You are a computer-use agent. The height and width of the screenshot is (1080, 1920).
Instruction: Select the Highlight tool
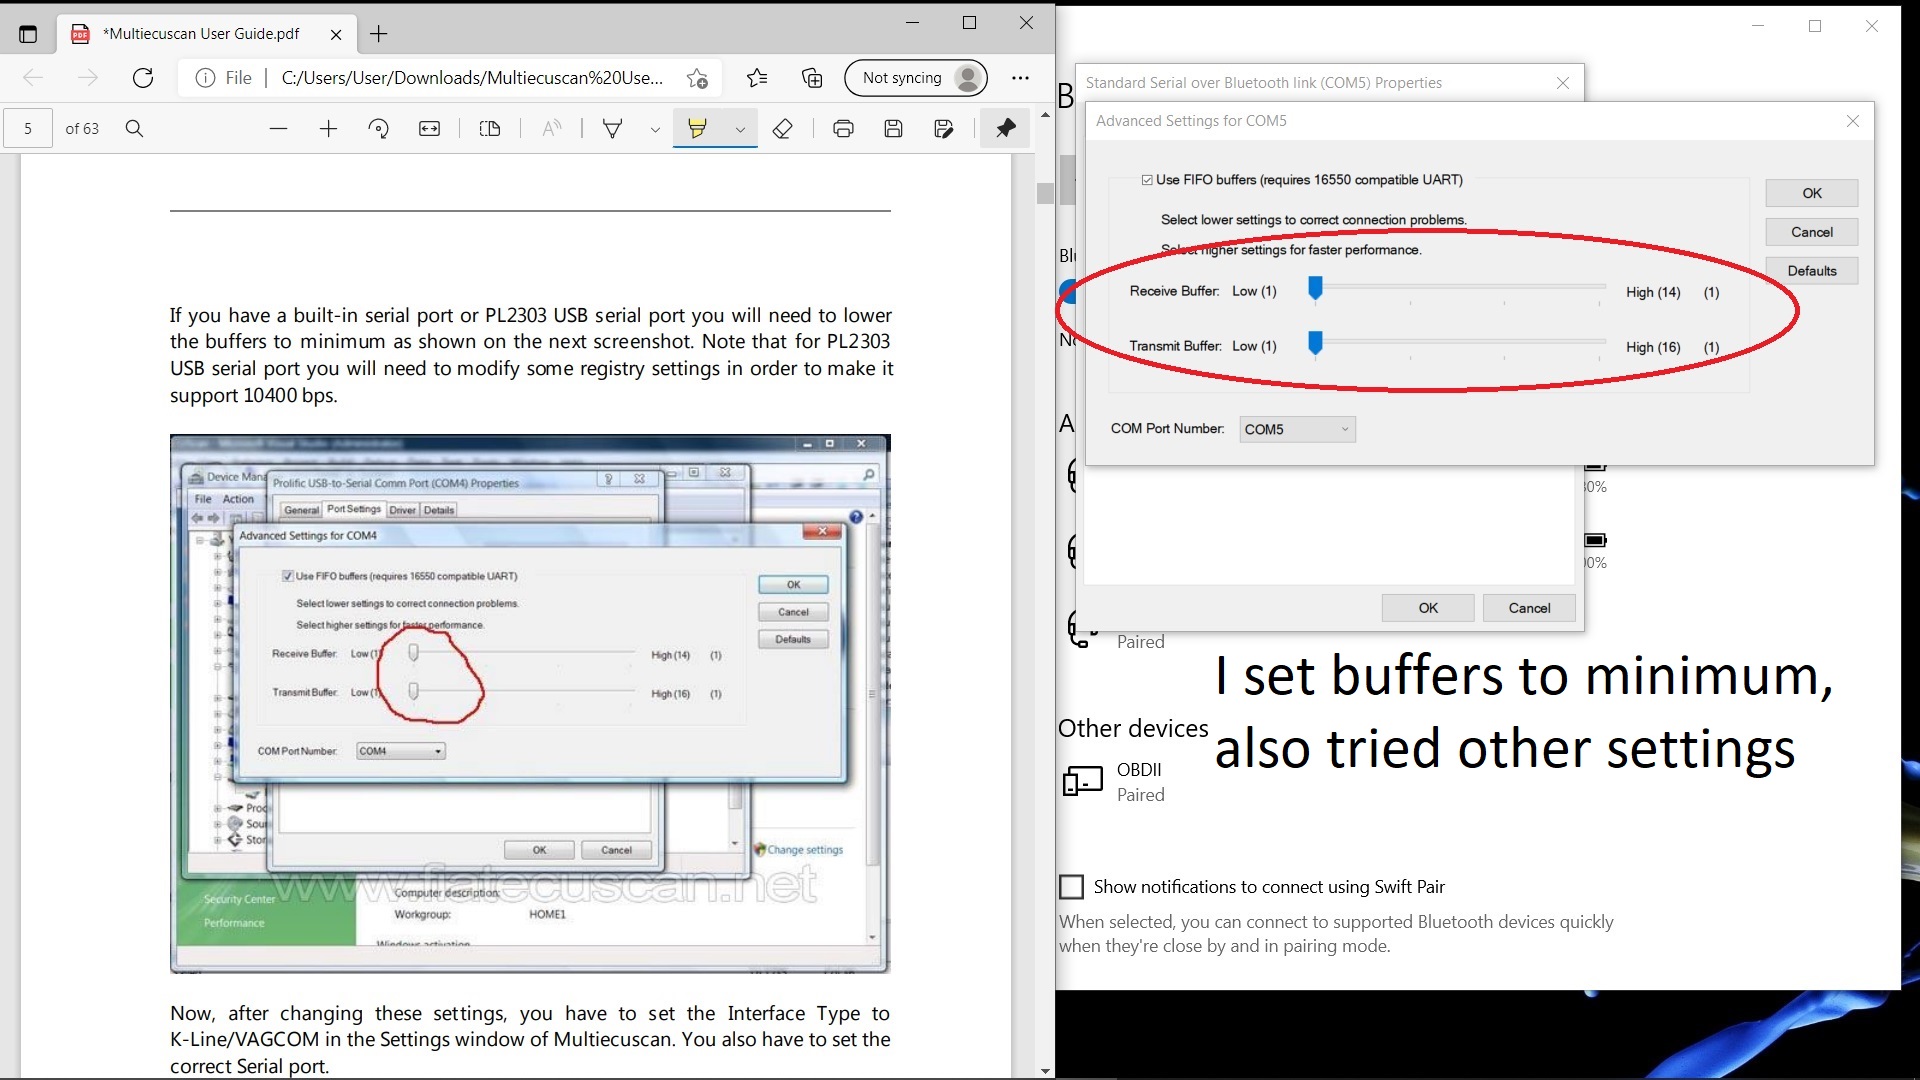697,128
